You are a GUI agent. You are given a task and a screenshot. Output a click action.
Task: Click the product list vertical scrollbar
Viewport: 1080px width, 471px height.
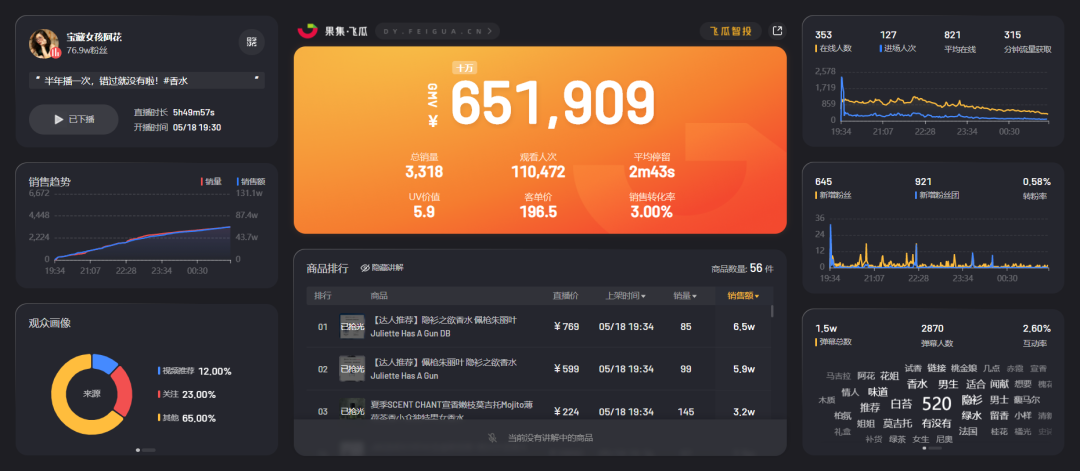click(x=771, y=312)
